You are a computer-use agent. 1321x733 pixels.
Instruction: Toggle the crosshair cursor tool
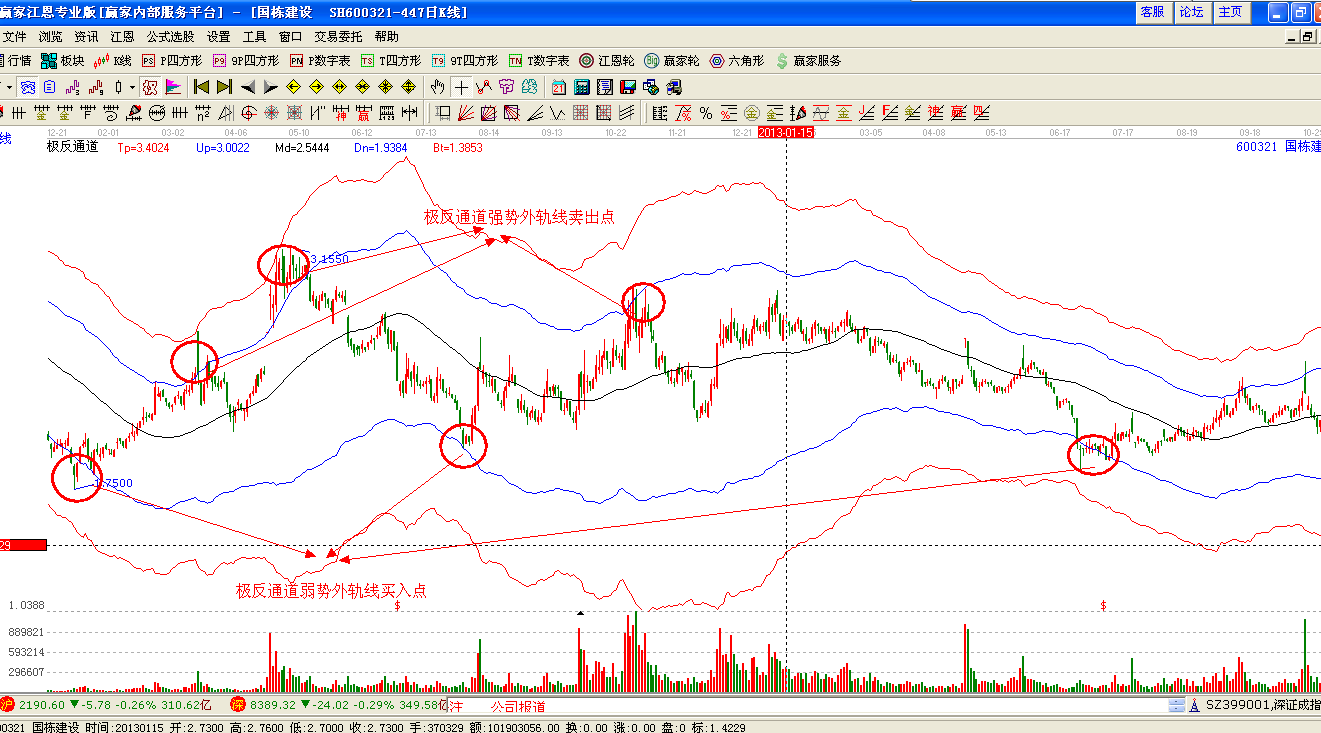[461, 87]
